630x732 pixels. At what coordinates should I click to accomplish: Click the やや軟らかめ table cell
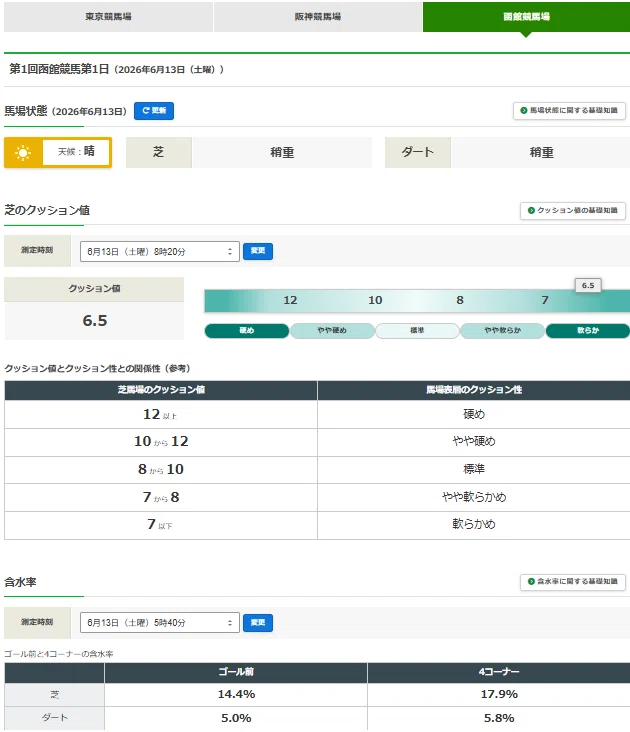tap(474, 498)
